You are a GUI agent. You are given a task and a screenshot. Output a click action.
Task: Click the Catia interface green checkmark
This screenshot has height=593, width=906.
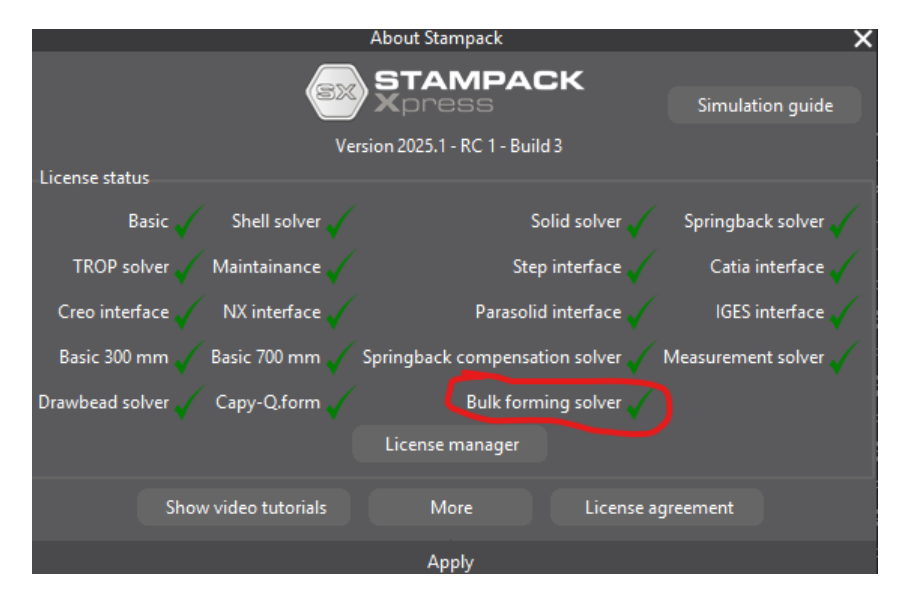[x=843, y=267]
